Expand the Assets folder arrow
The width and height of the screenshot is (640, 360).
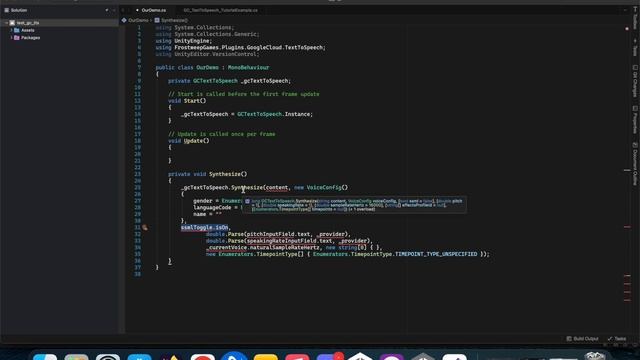11,30
